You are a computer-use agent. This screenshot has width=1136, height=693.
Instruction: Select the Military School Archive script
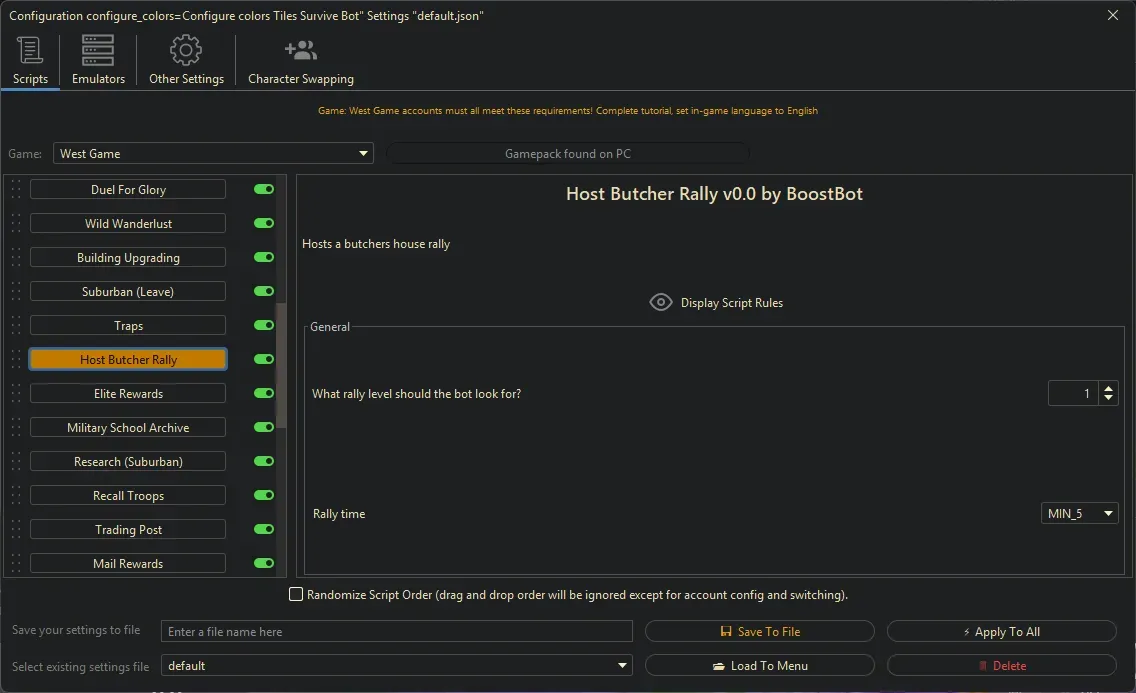click(128, 428)
